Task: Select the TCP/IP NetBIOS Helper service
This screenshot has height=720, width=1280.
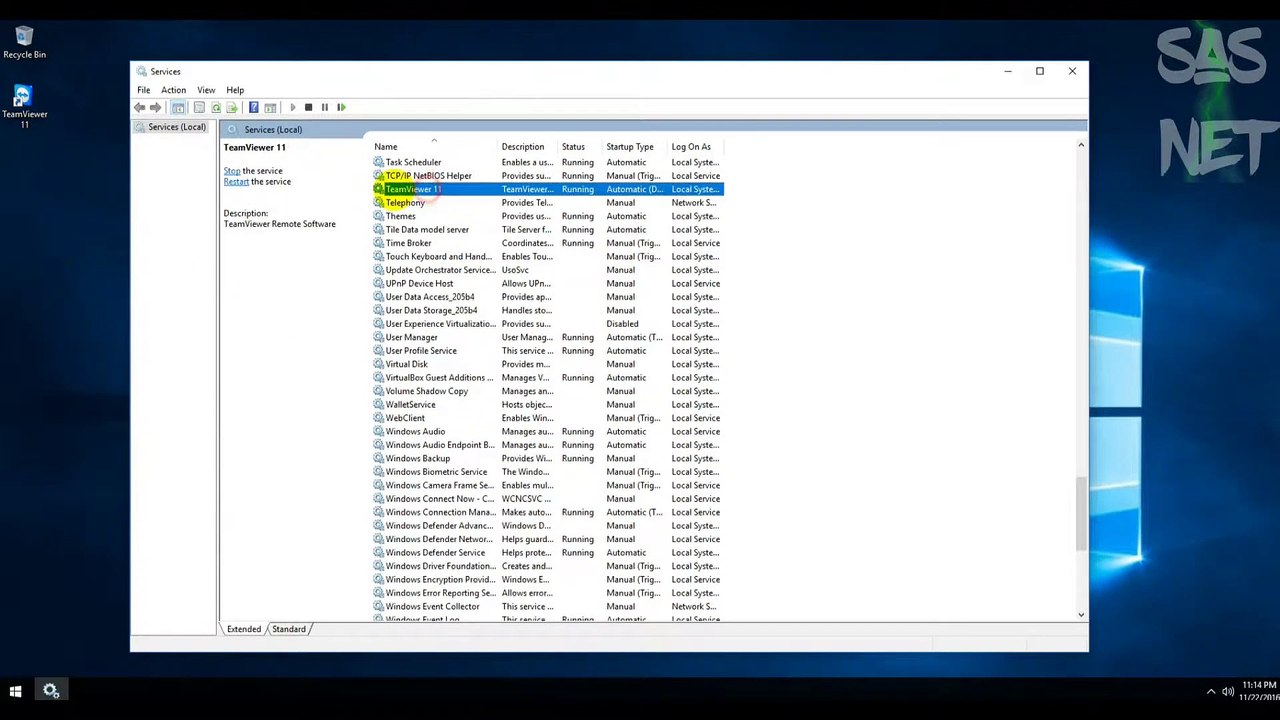Action: [x=428, y=176]
